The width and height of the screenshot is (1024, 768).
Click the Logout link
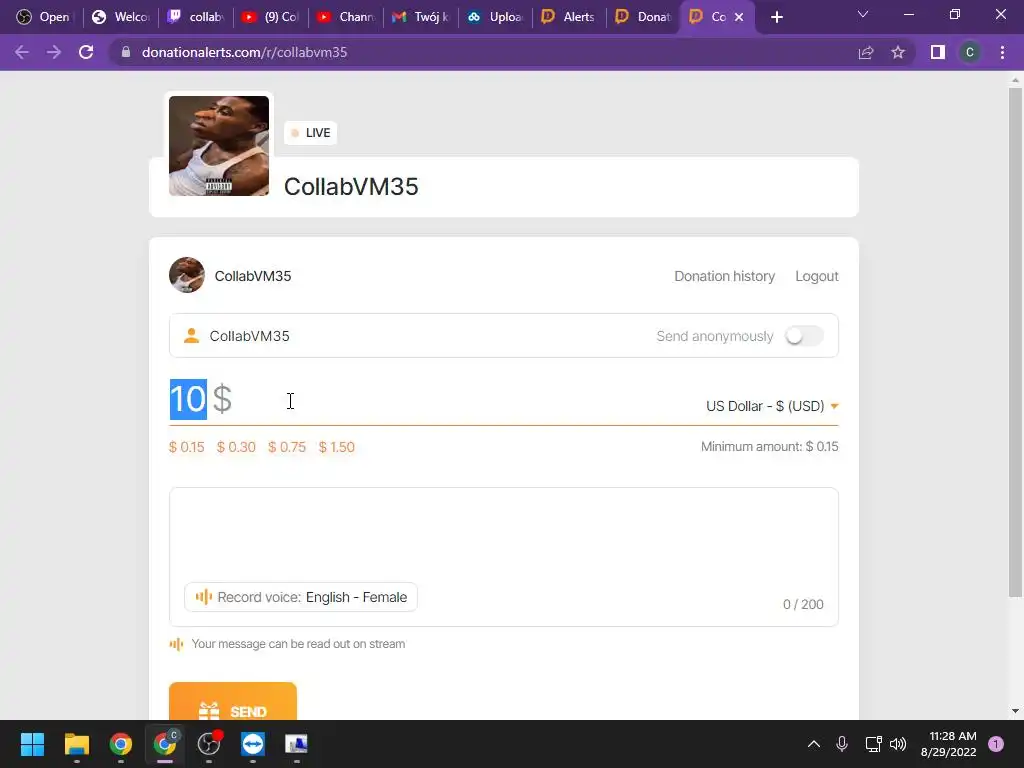pyautogui.click(x=816, y=276)
